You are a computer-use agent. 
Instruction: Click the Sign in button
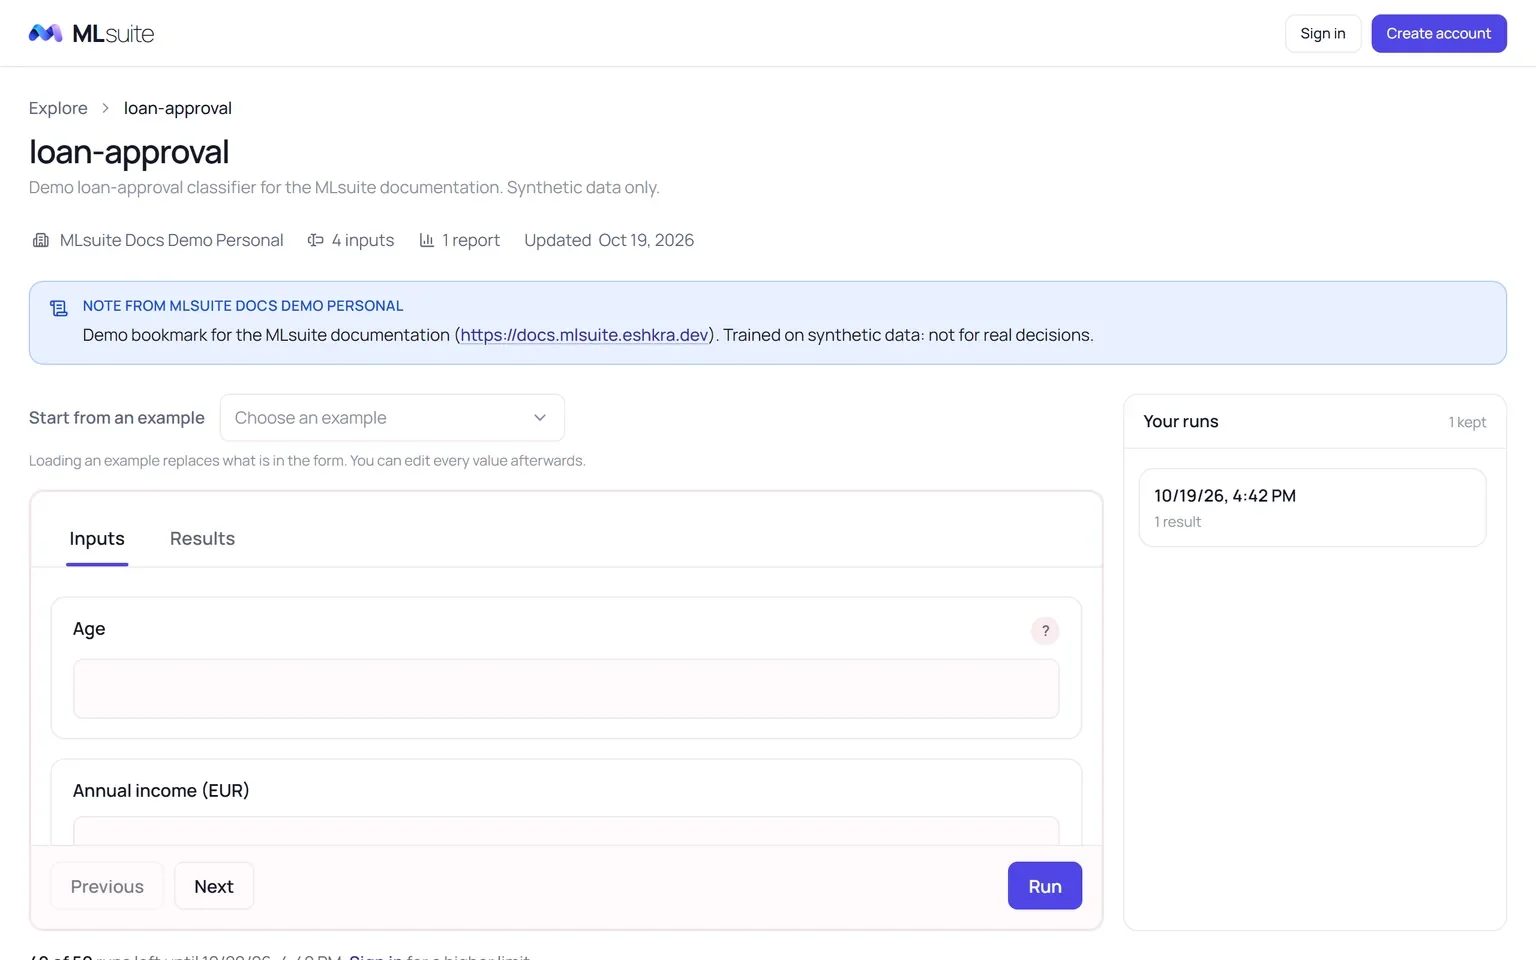tap(1323, 34)
